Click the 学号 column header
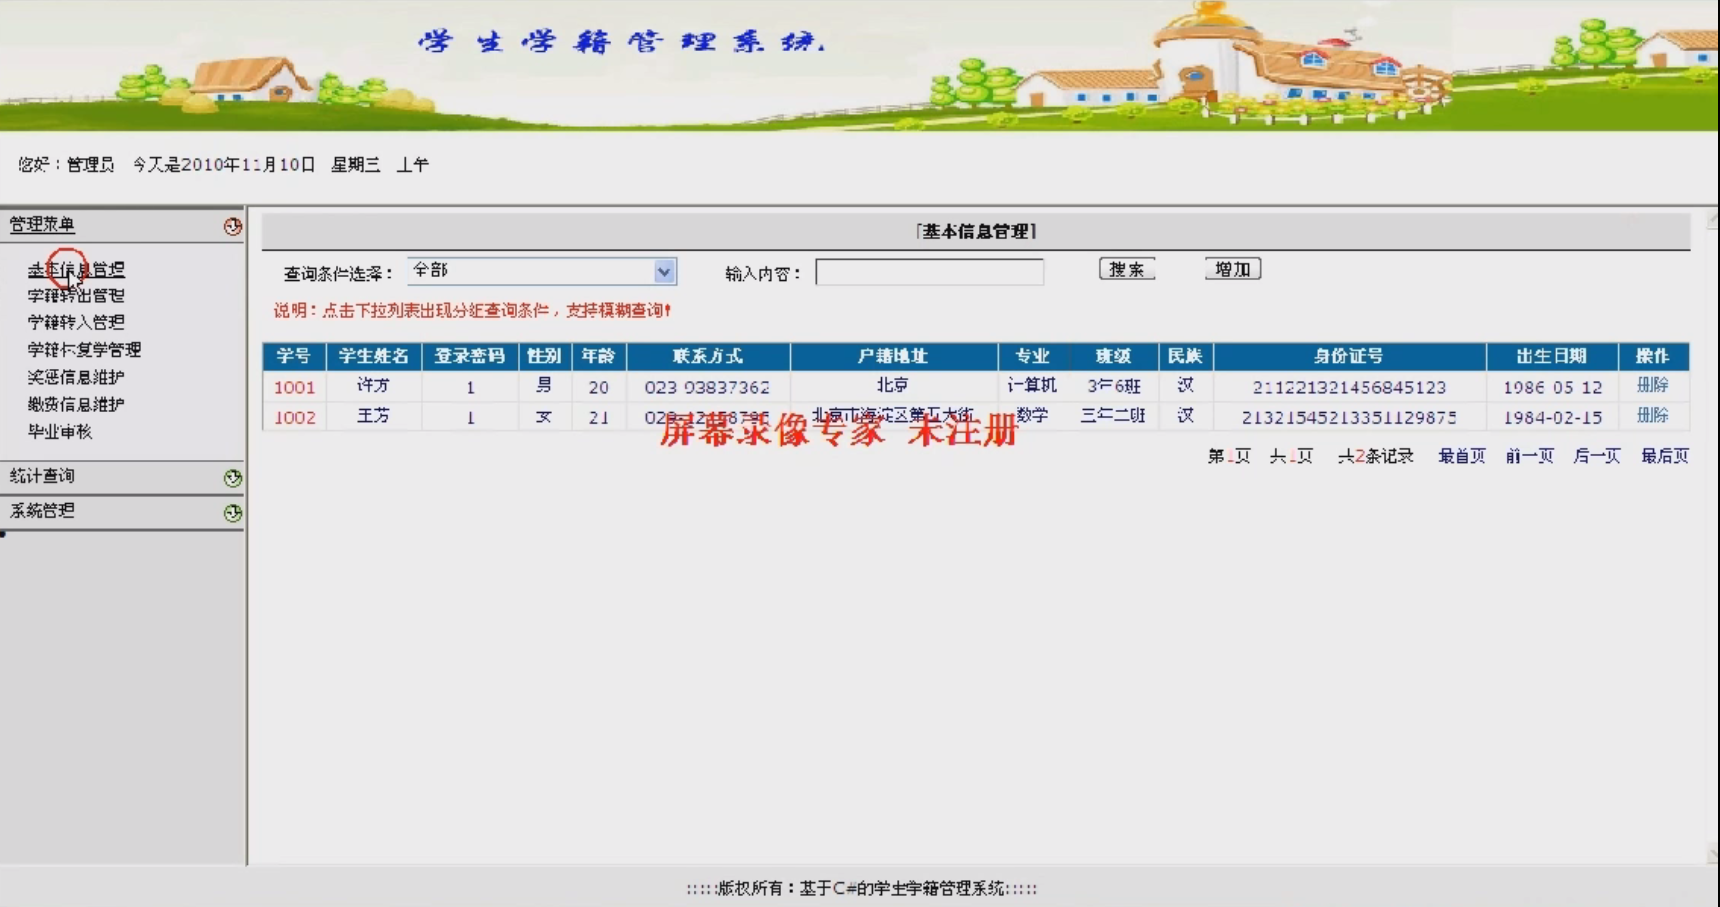The width and height of the screenshot is (1720, 907). [x=294, y=356]
